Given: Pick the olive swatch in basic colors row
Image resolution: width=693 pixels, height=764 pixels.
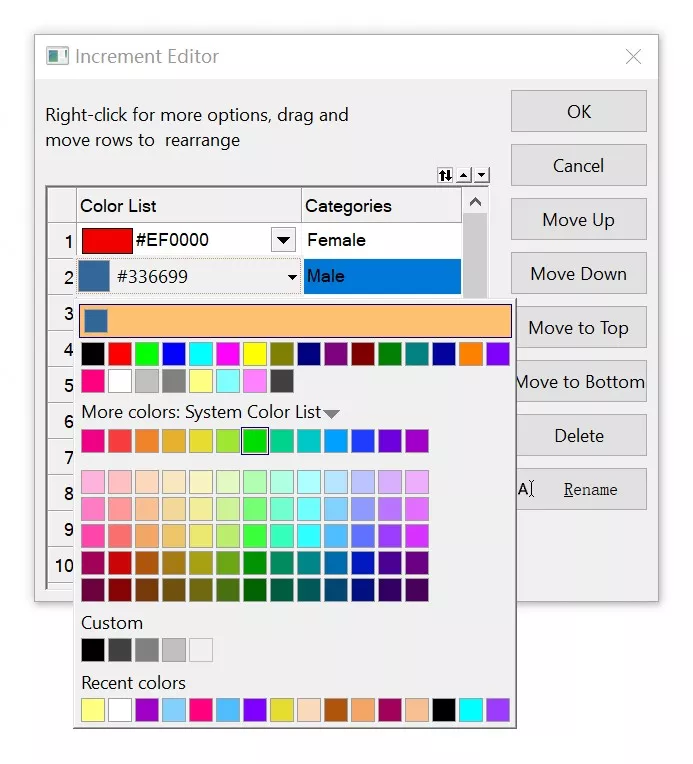Looking at the screenshot, I should [282, 354].
